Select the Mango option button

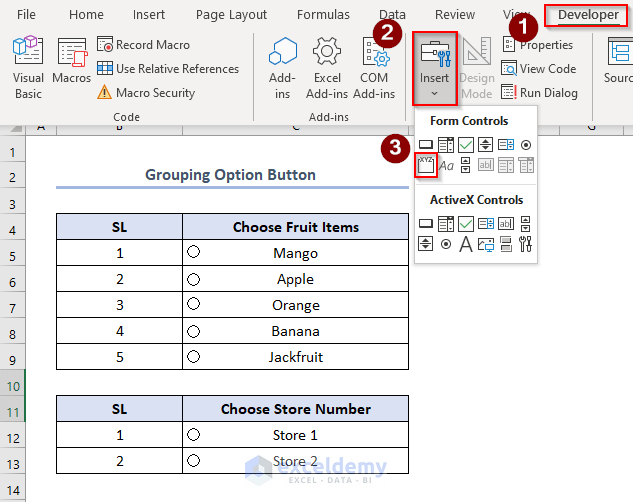(x=194, y=253)
